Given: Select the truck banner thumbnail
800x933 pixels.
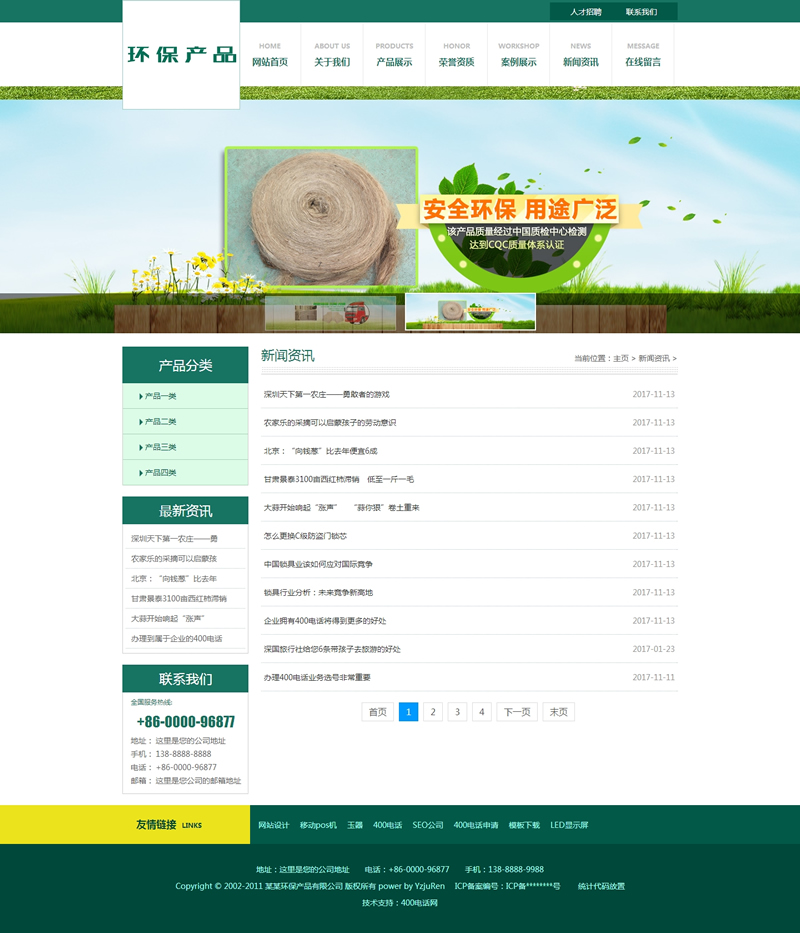Looking at the screenshot, I should point(331,312).
